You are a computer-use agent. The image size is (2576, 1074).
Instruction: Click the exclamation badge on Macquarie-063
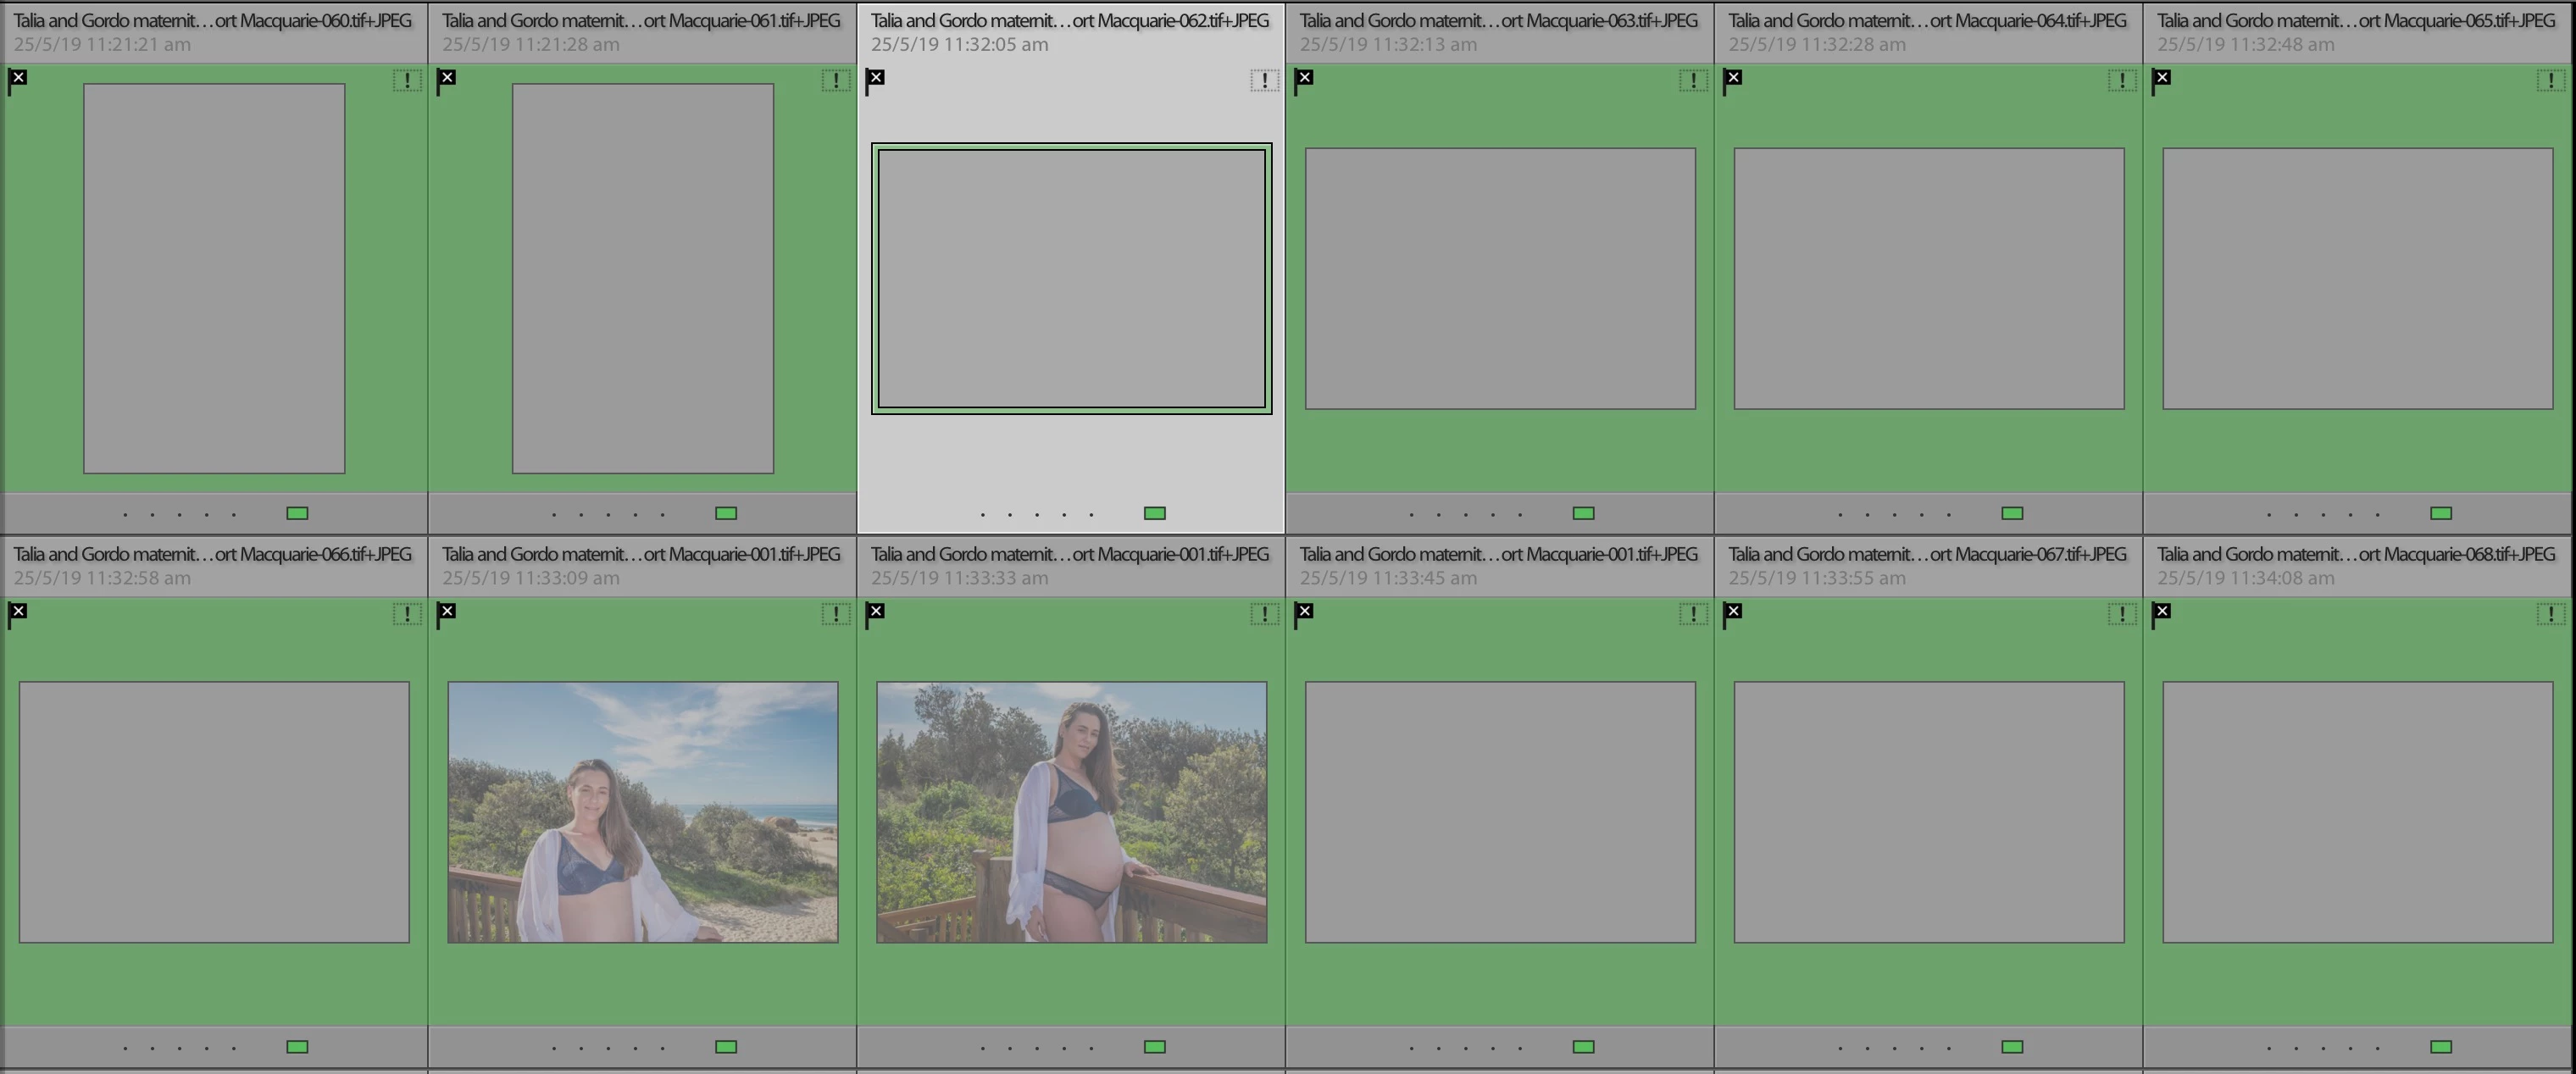[x=1693, y=81]
